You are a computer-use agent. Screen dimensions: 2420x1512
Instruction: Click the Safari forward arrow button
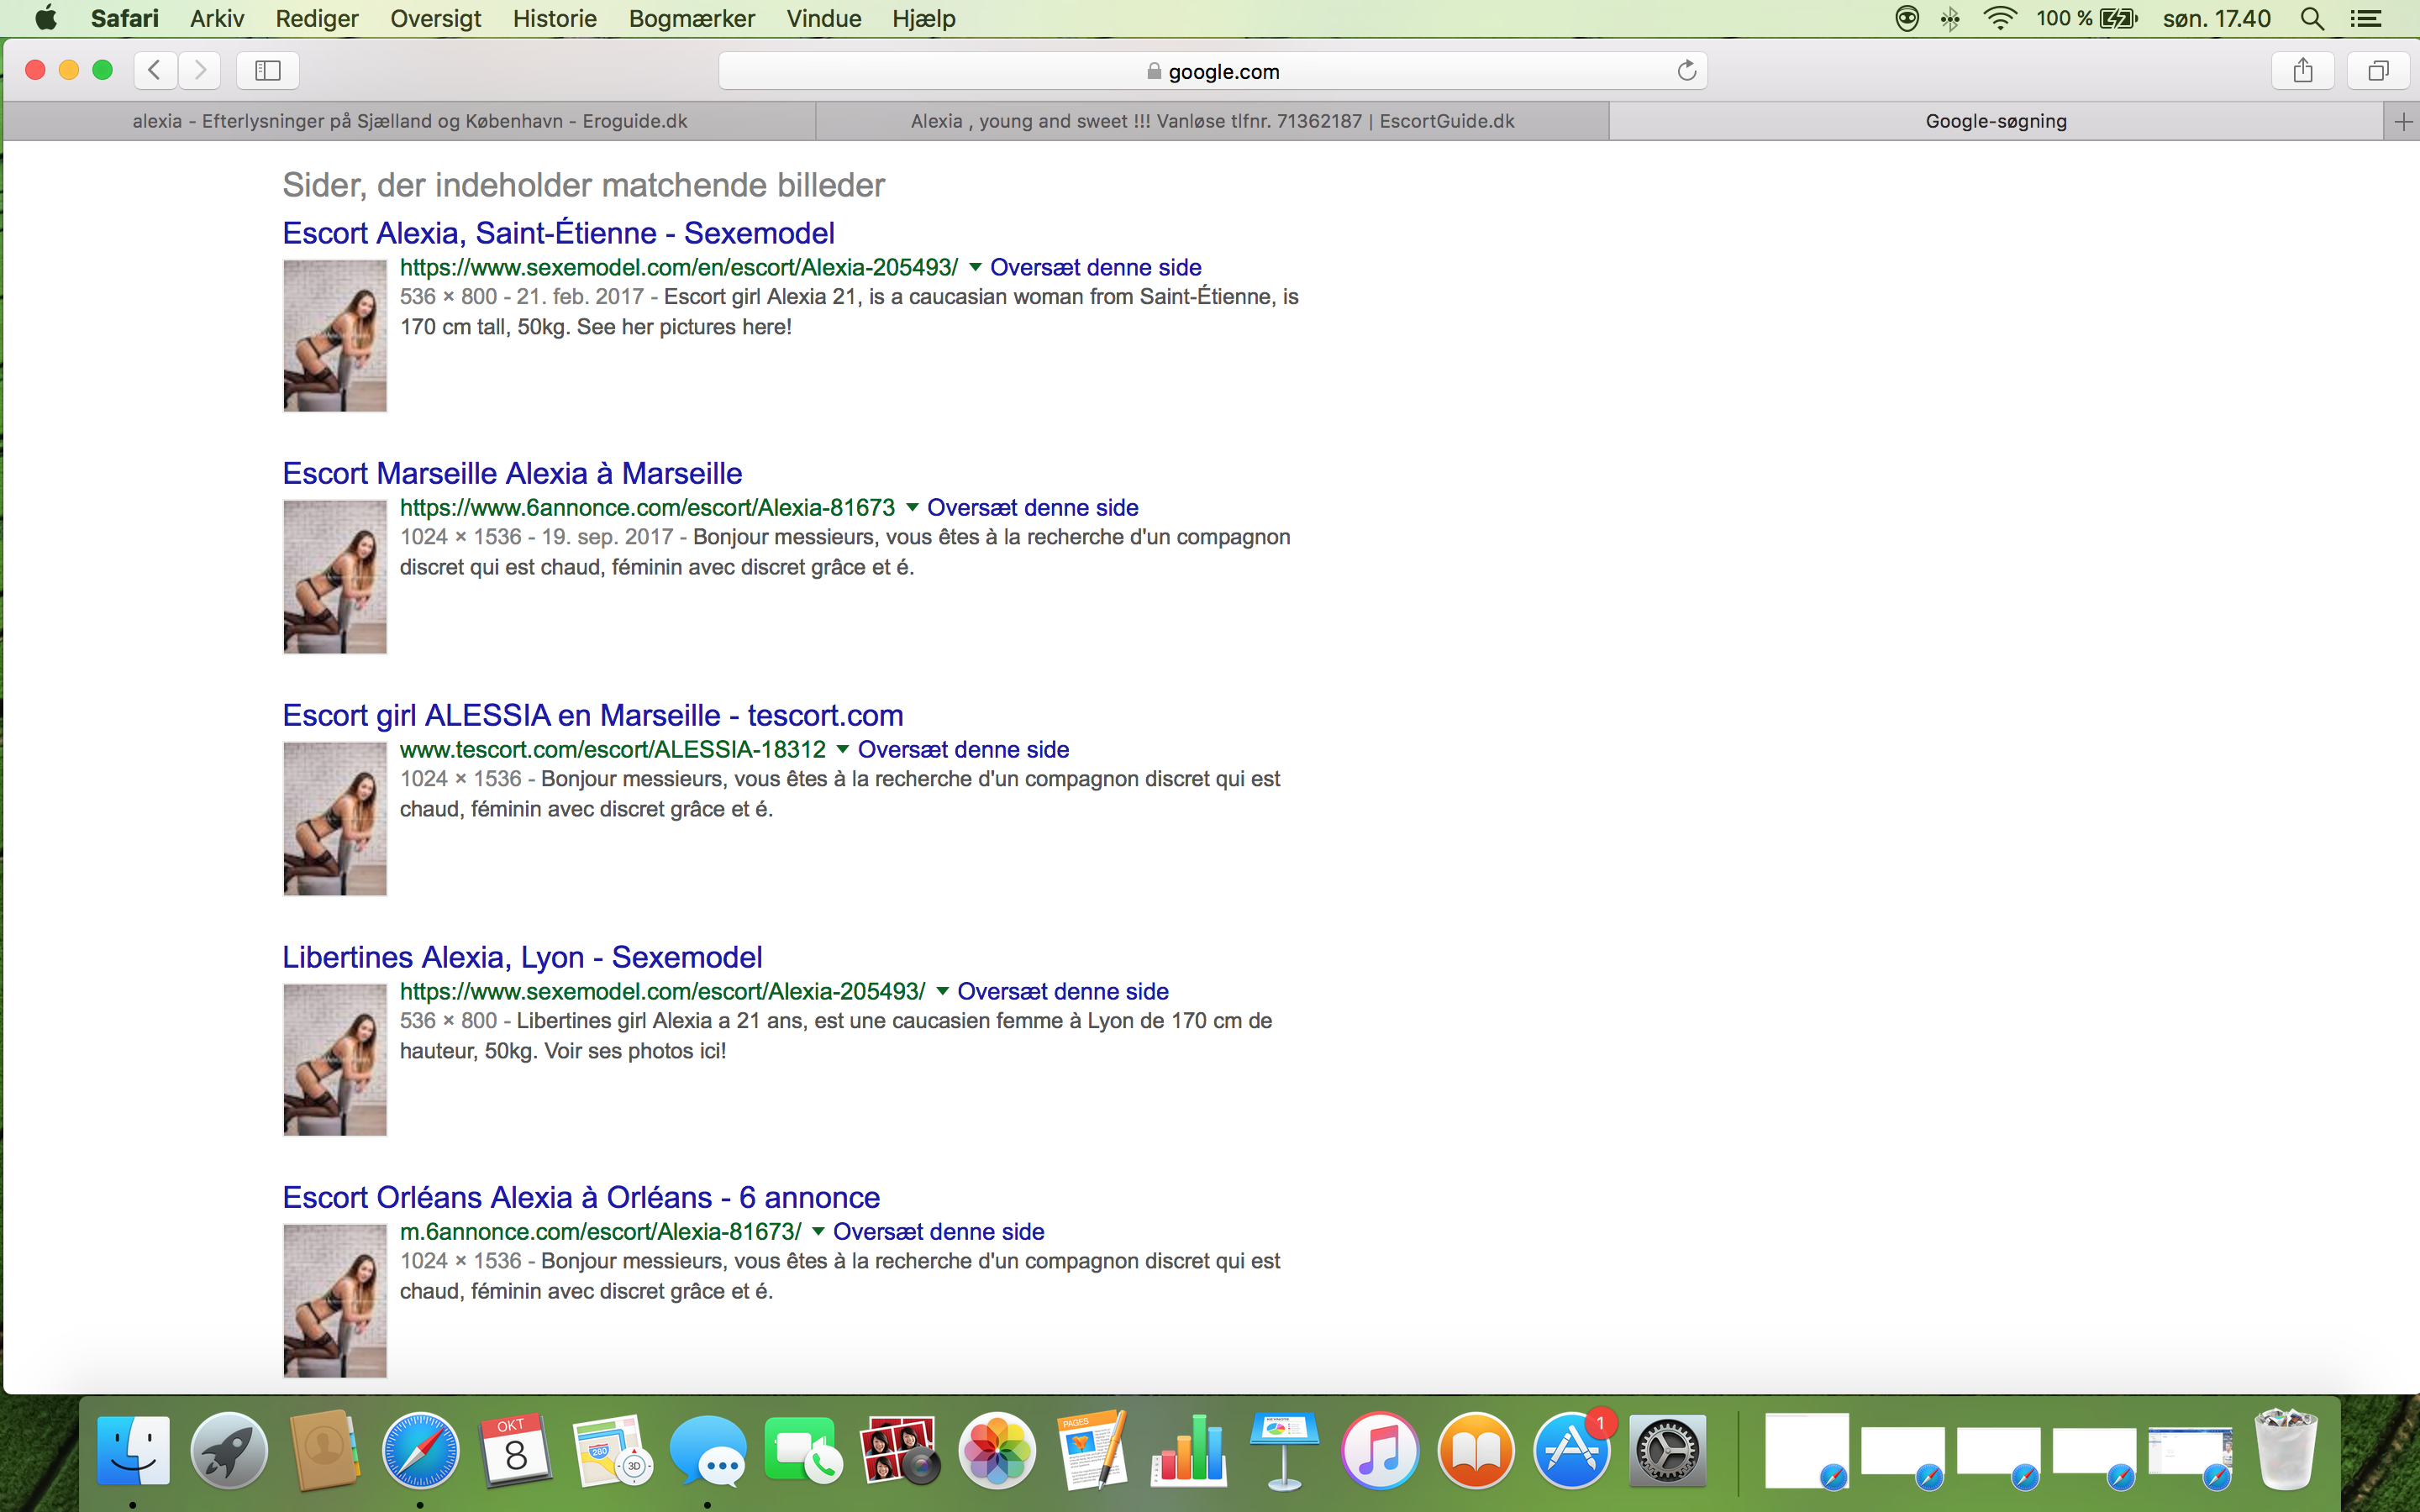(200, 70)
